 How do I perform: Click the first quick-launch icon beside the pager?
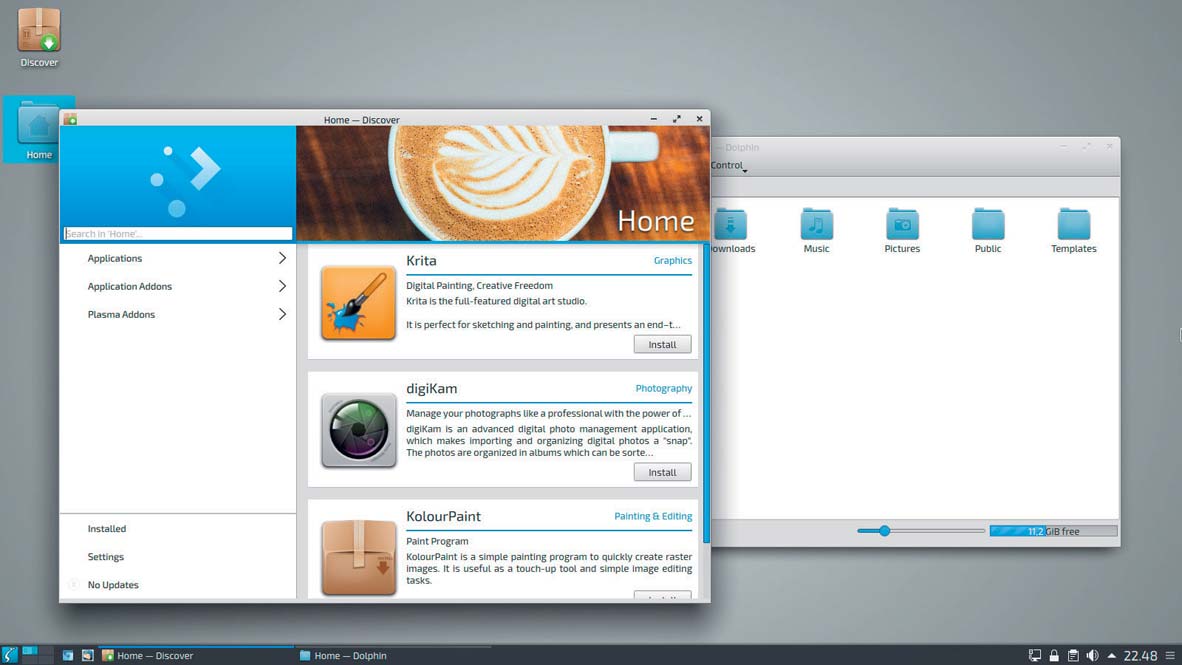coord(68,655)
